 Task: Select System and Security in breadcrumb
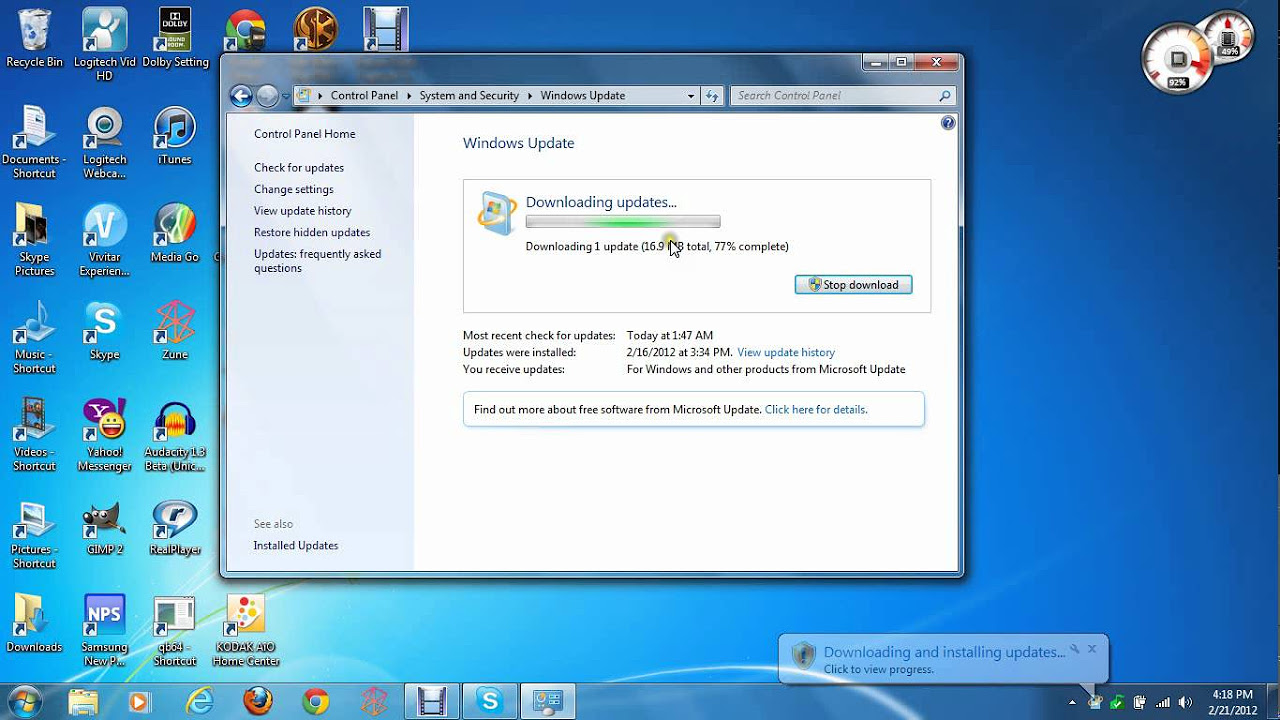click(x=469, y=96)
